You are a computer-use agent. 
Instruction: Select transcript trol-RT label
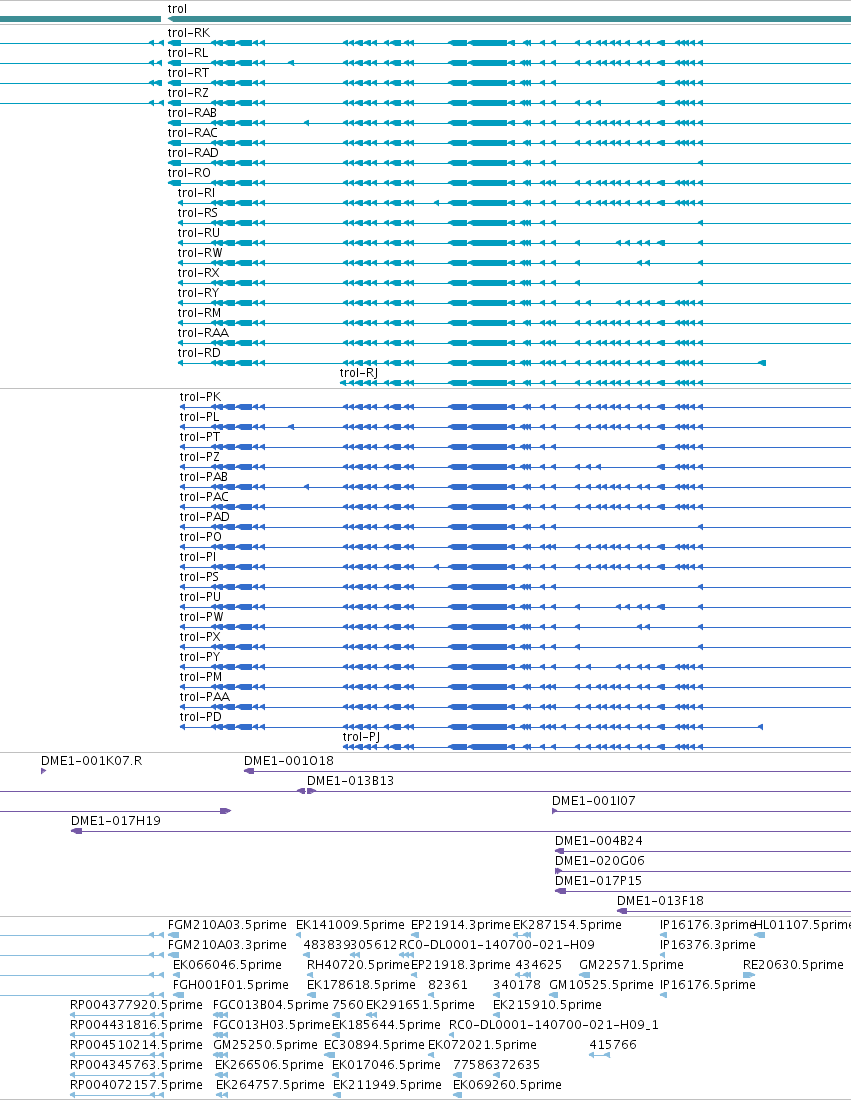[x=188, y=73]
